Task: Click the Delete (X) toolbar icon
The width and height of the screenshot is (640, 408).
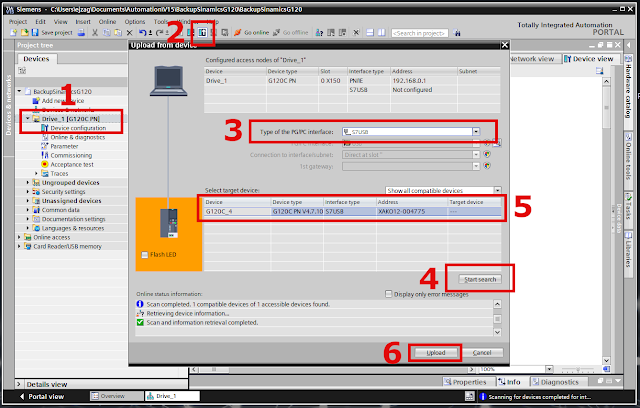Action: 129,32
